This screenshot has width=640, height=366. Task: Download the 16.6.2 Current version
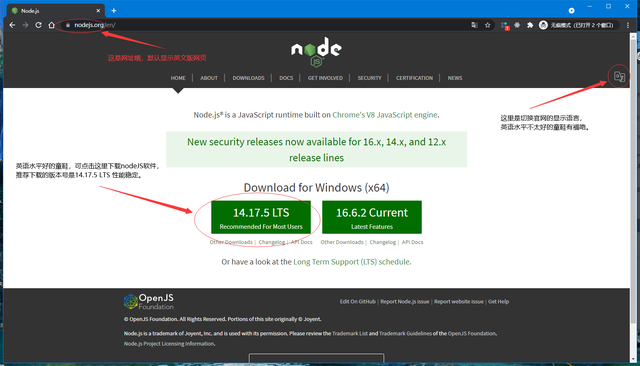click(372, 217)
